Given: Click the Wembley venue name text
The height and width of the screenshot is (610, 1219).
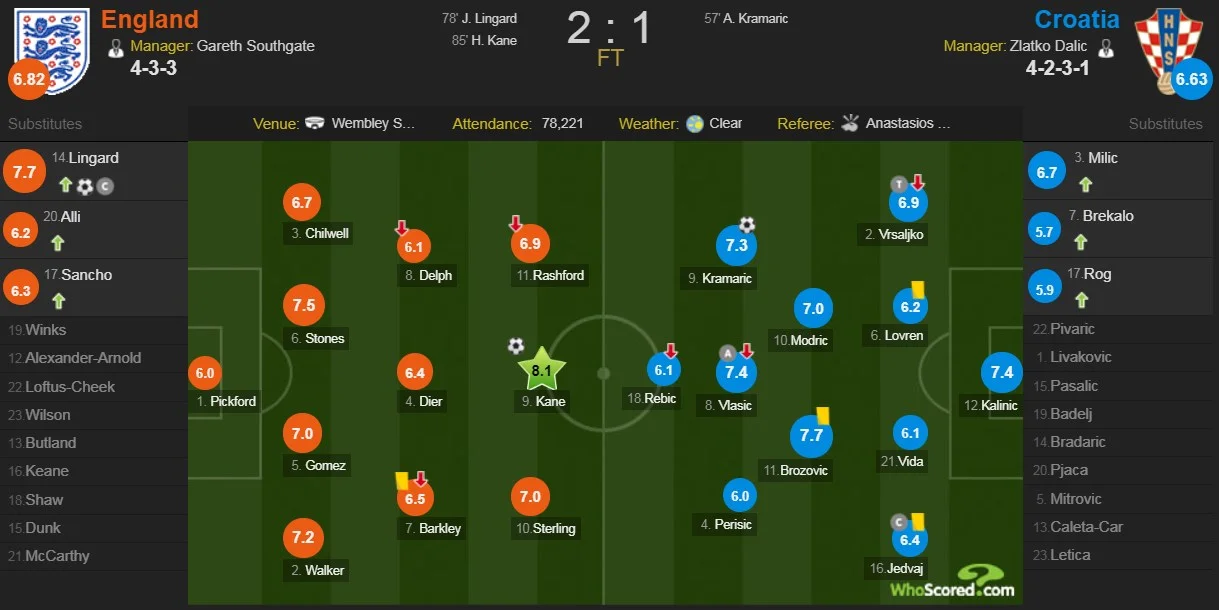Looking at the screenshot, I should pos(373,123).
